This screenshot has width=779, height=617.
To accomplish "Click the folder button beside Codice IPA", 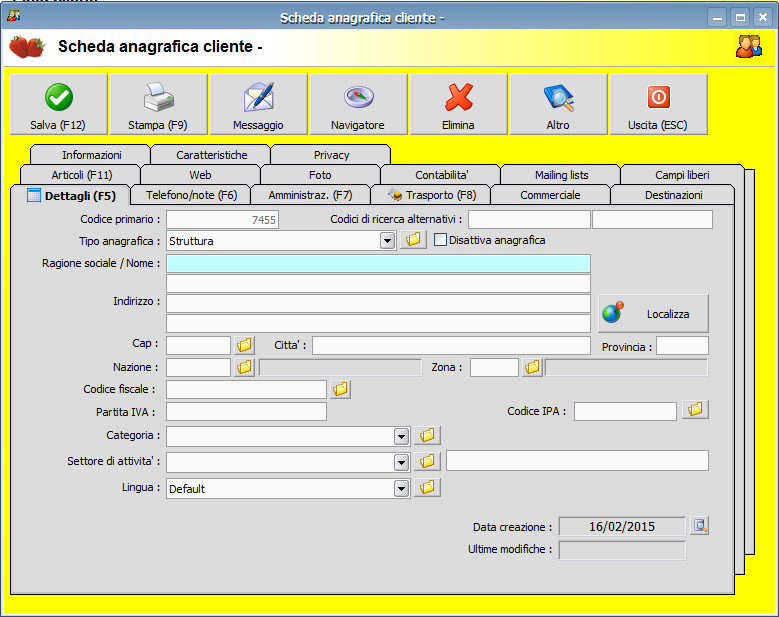I will [695, 410].
